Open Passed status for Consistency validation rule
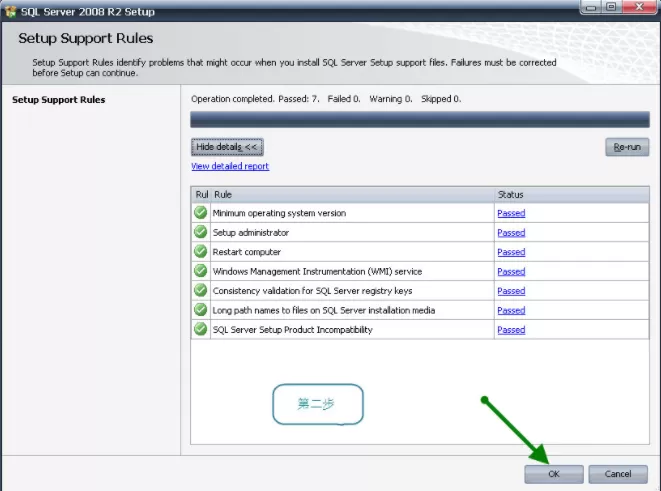661x491 pixels. (511, 291)
